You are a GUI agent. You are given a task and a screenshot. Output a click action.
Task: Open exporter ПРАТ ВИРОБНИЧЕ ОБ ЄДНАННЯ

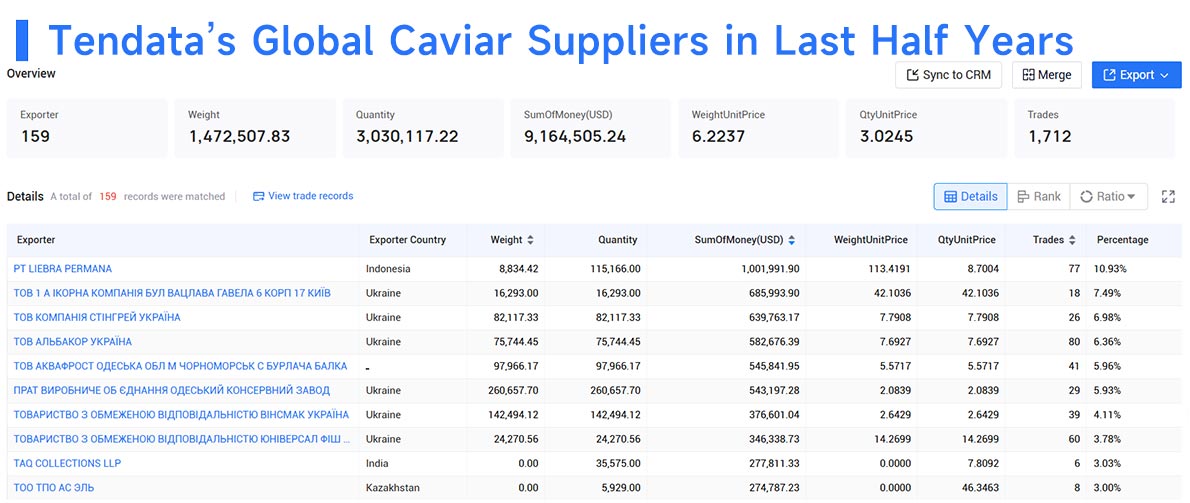pos(172,390)
